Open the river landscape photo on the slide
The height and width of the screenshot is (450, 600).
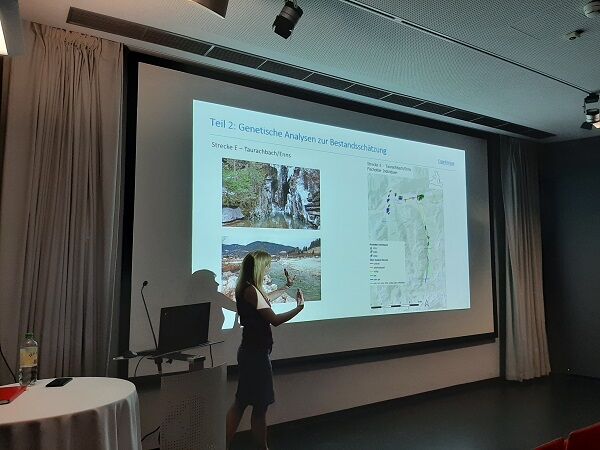pyautogui.click(x=271, y=267)
